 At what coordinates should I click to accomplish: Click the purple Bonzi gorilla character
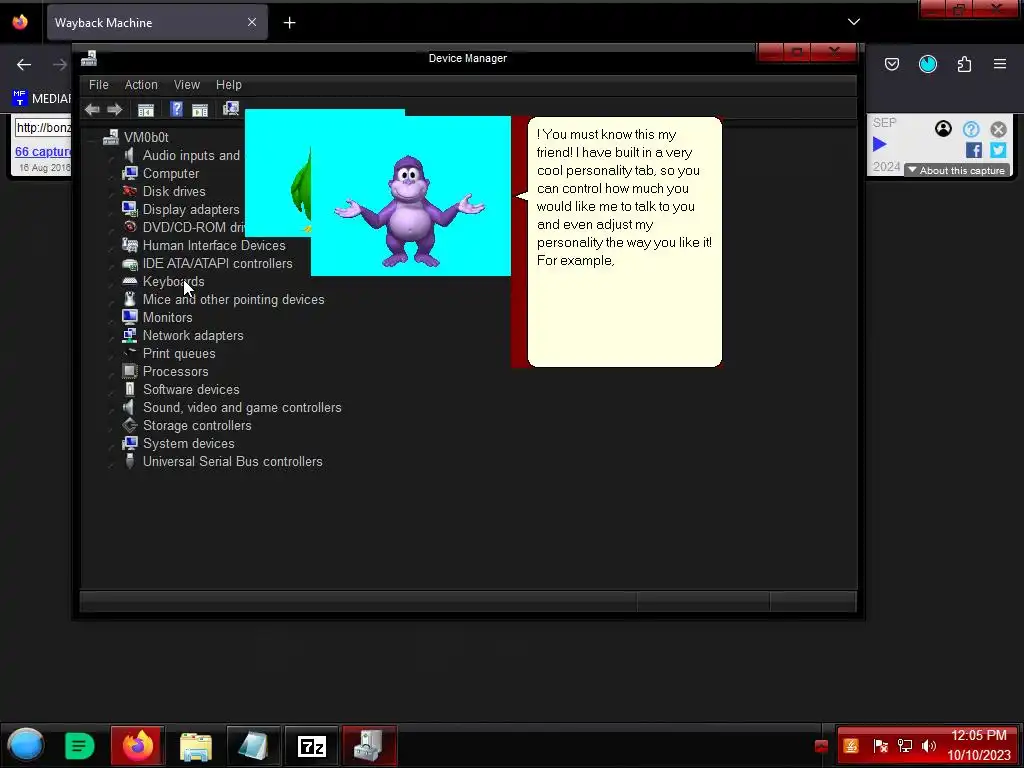click(409, 210)
